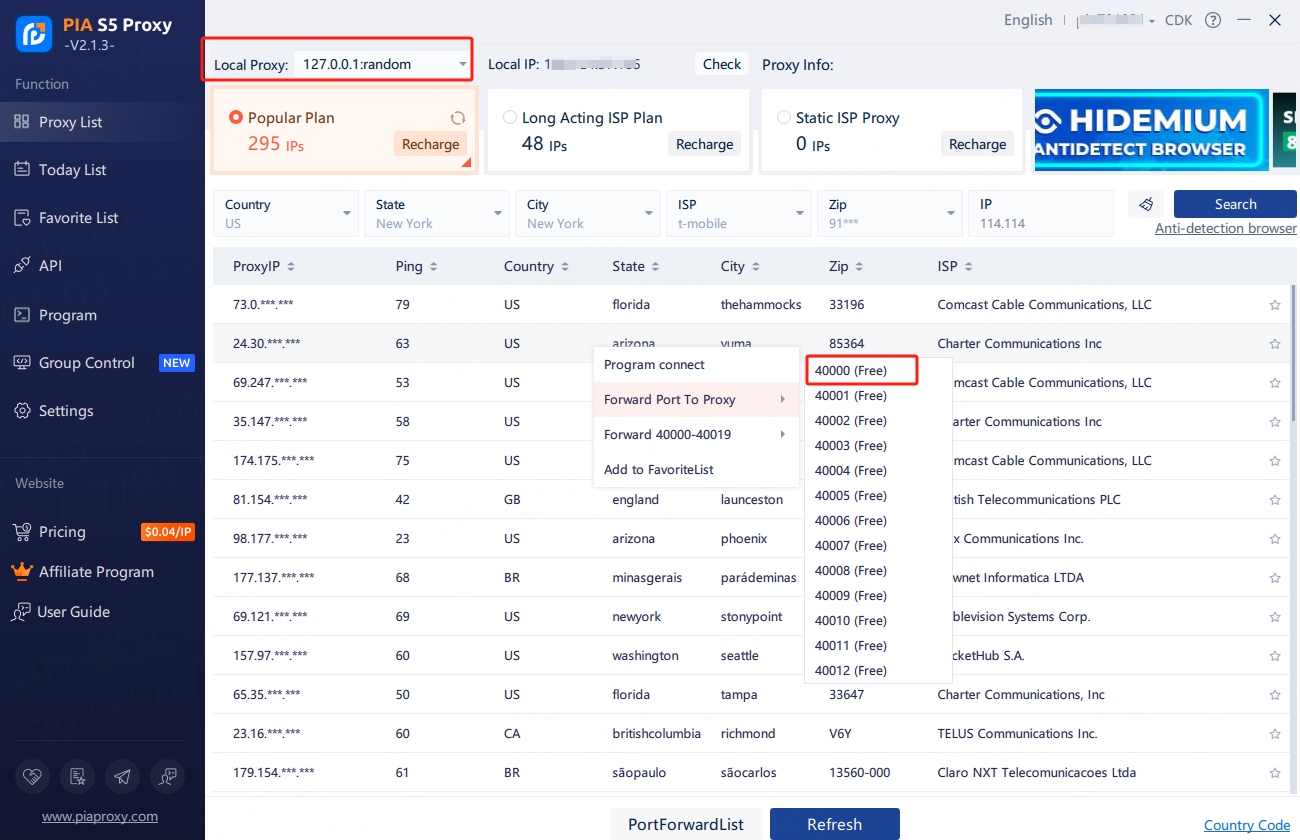
Task: Click the PortForwardList button
Action: click(x=686, y=824)
